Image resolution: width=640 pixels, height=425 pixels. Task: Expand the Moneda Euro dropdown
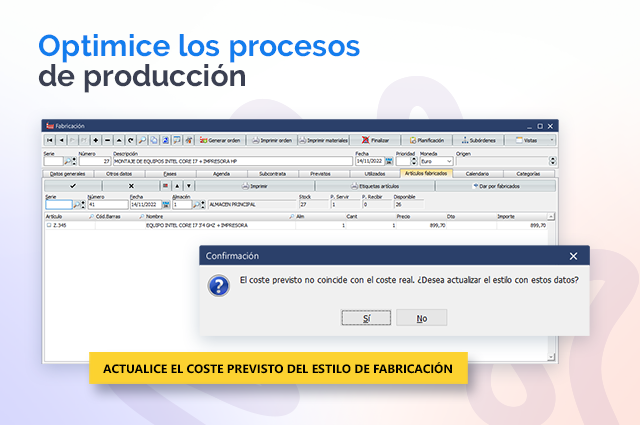(448, 161)
